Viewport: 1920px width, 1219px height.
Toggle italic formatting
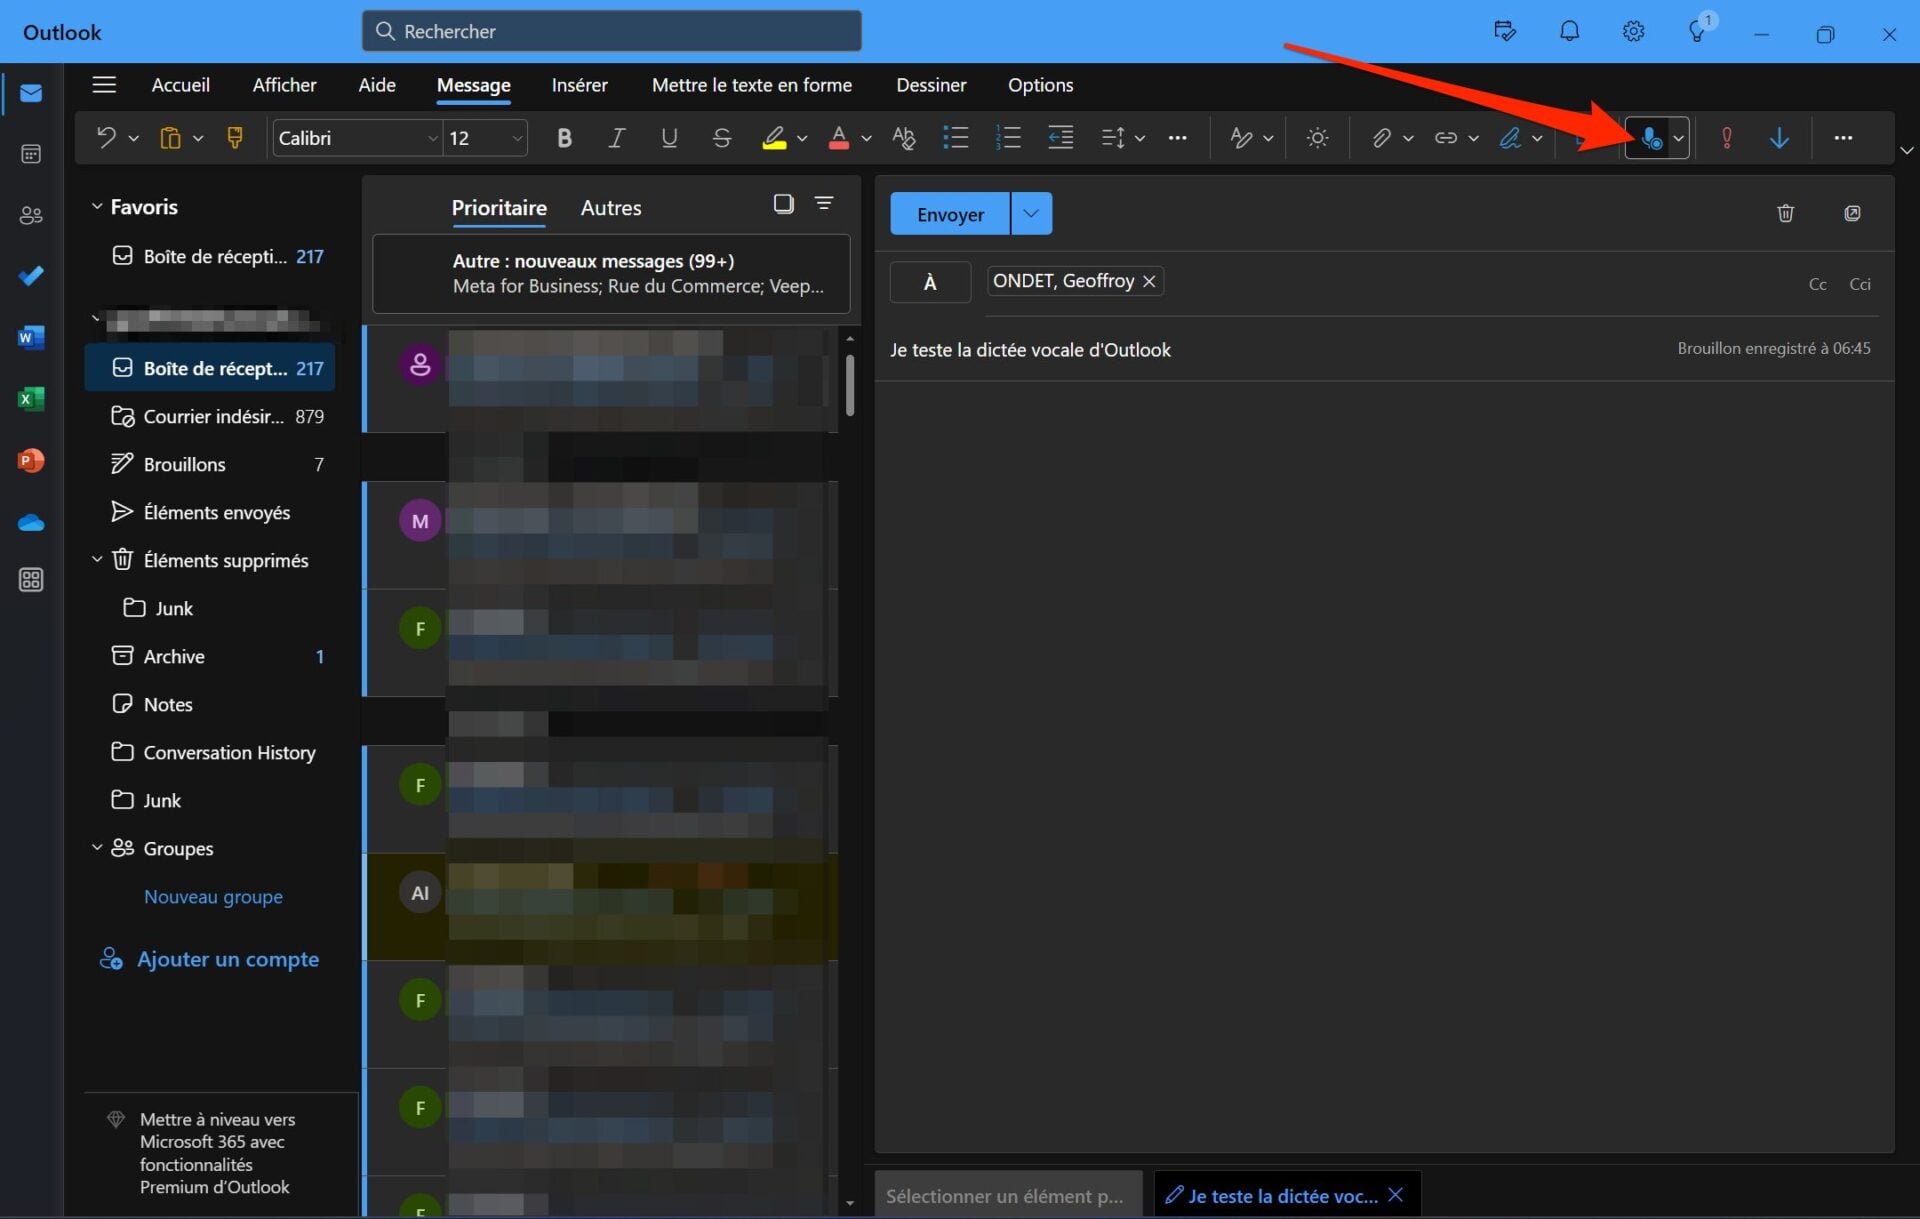(617, 138)
